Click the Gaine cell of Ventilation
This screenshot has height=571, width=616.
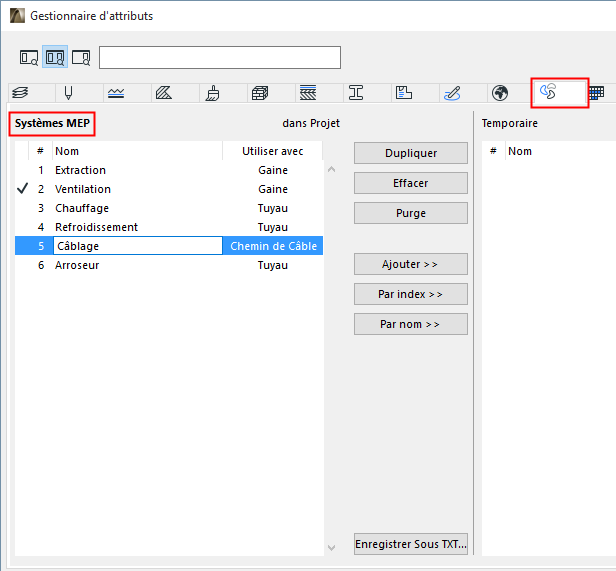[273, 189]
